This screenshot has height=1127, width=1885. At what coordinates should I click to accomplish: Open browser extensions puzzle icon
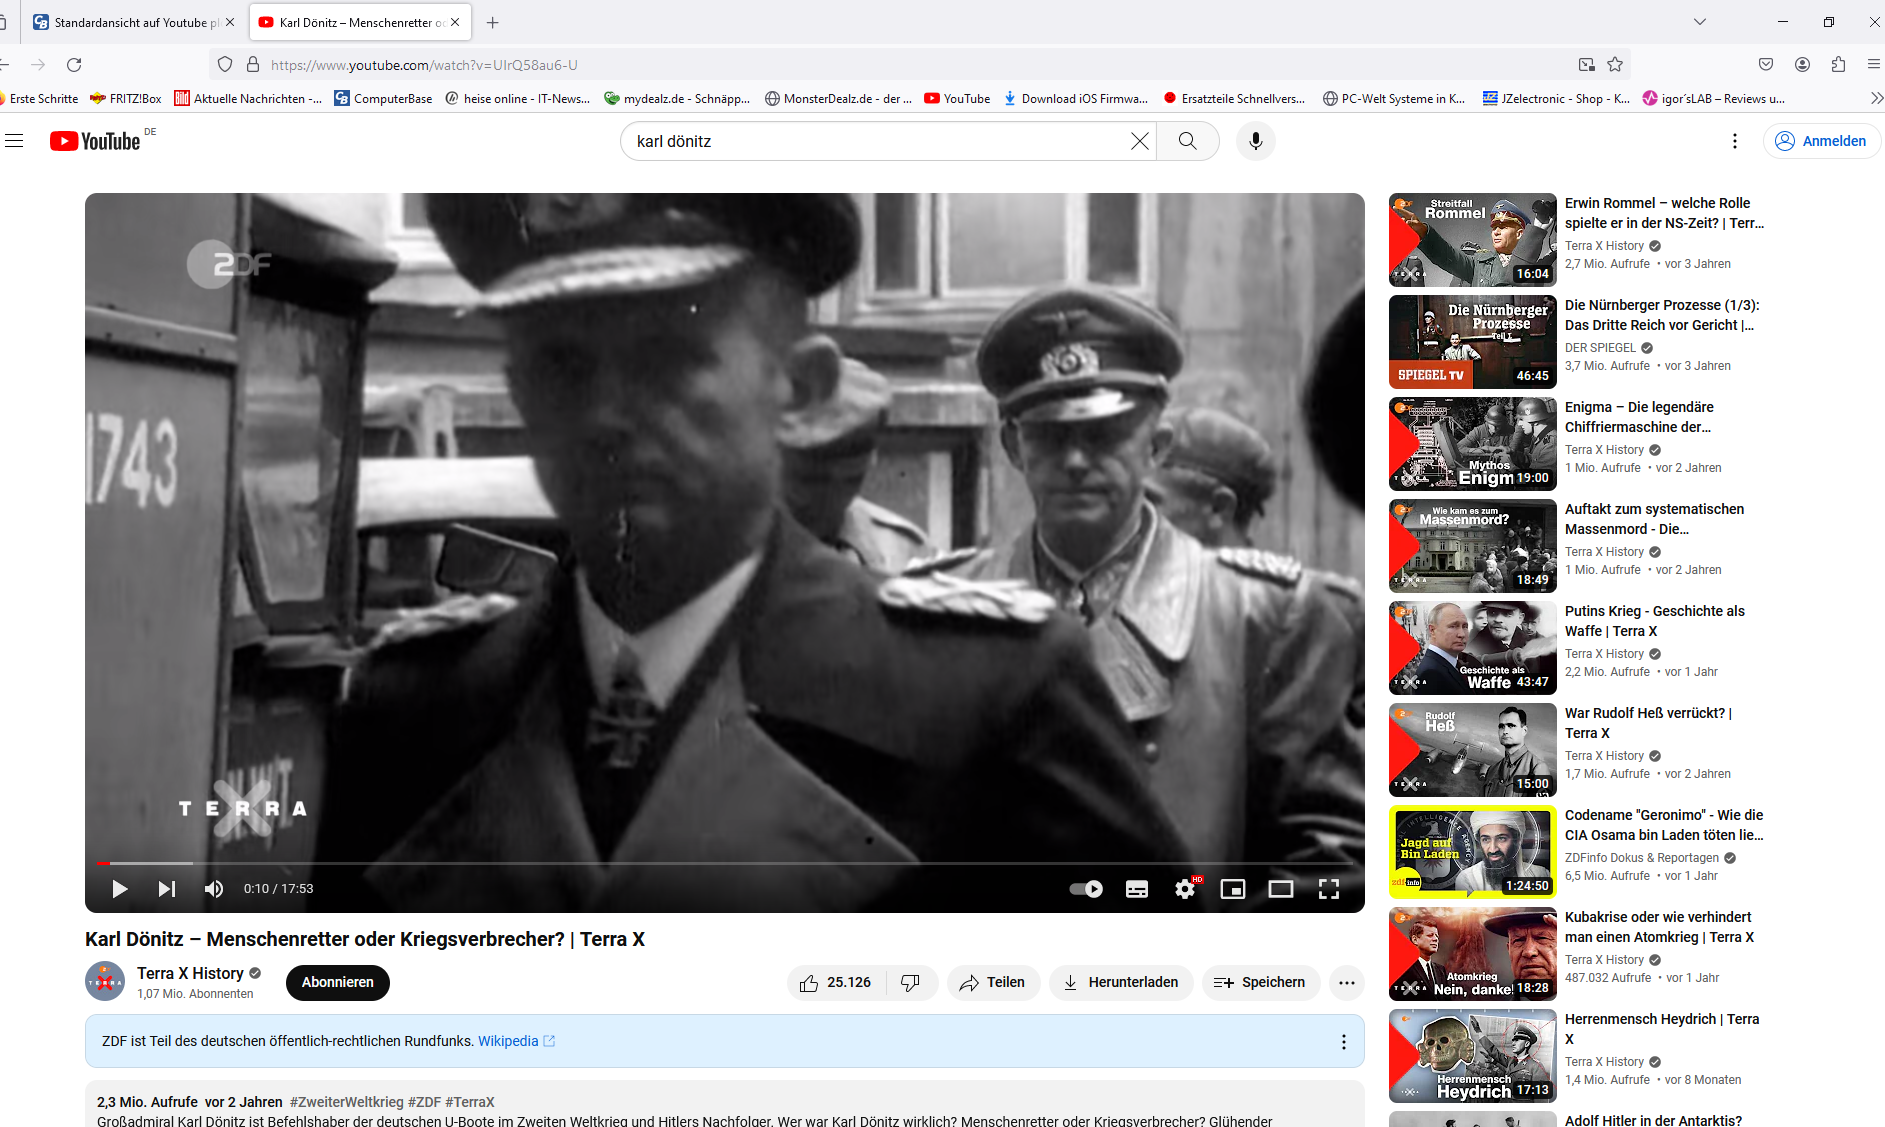[x=1838, y=65]
